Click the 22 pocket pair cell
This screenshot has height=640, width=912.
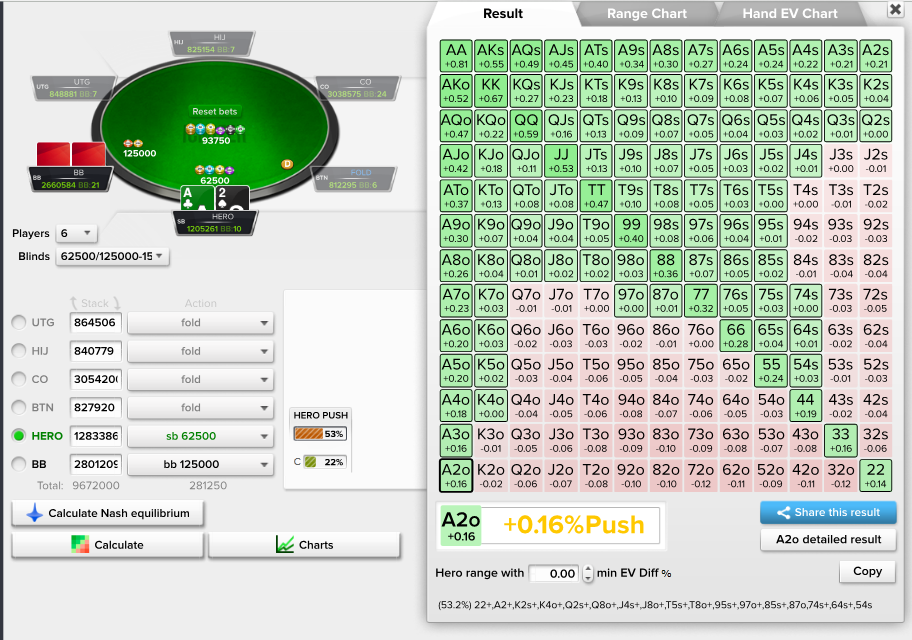click(875, 475)
